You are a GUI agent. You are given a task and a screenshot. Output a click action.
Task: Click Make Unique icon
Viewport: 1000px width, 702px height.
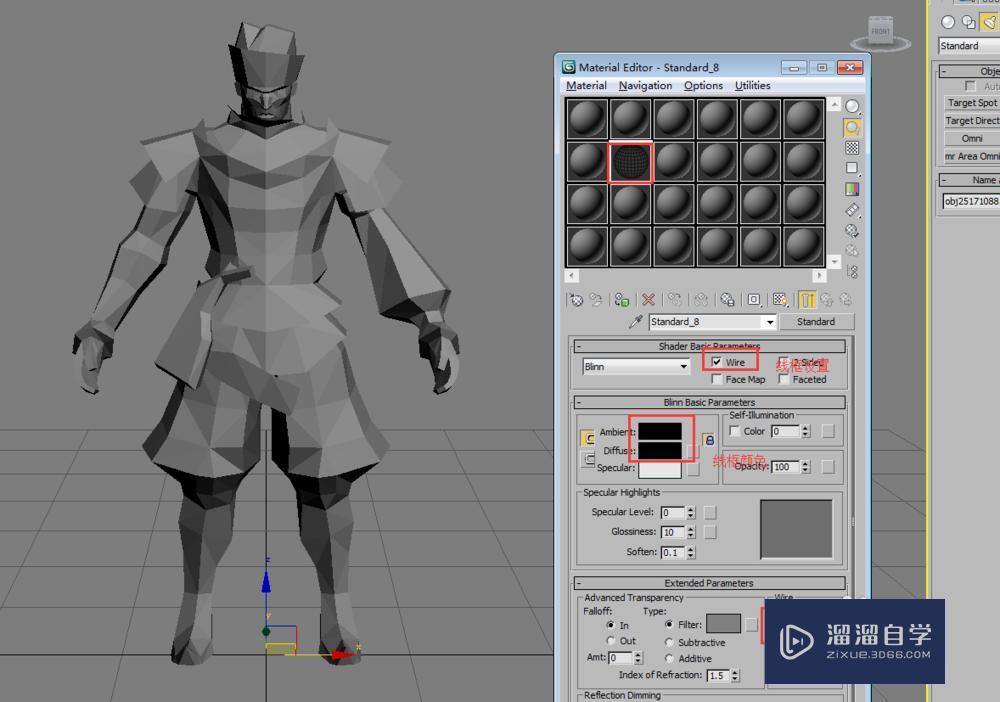click(701, 300)
